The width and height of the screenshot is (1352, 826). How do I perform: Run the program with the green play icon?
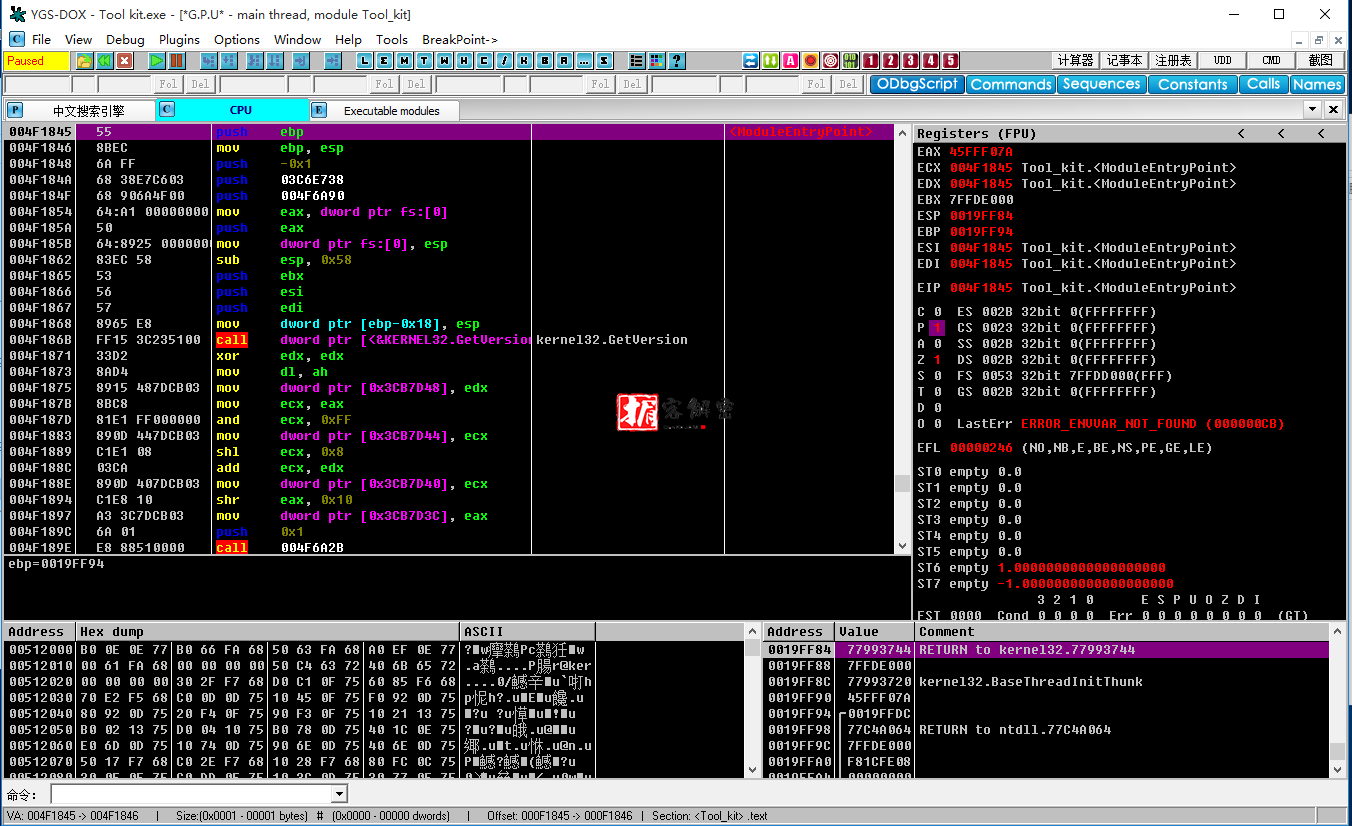[x=156, y=61]
